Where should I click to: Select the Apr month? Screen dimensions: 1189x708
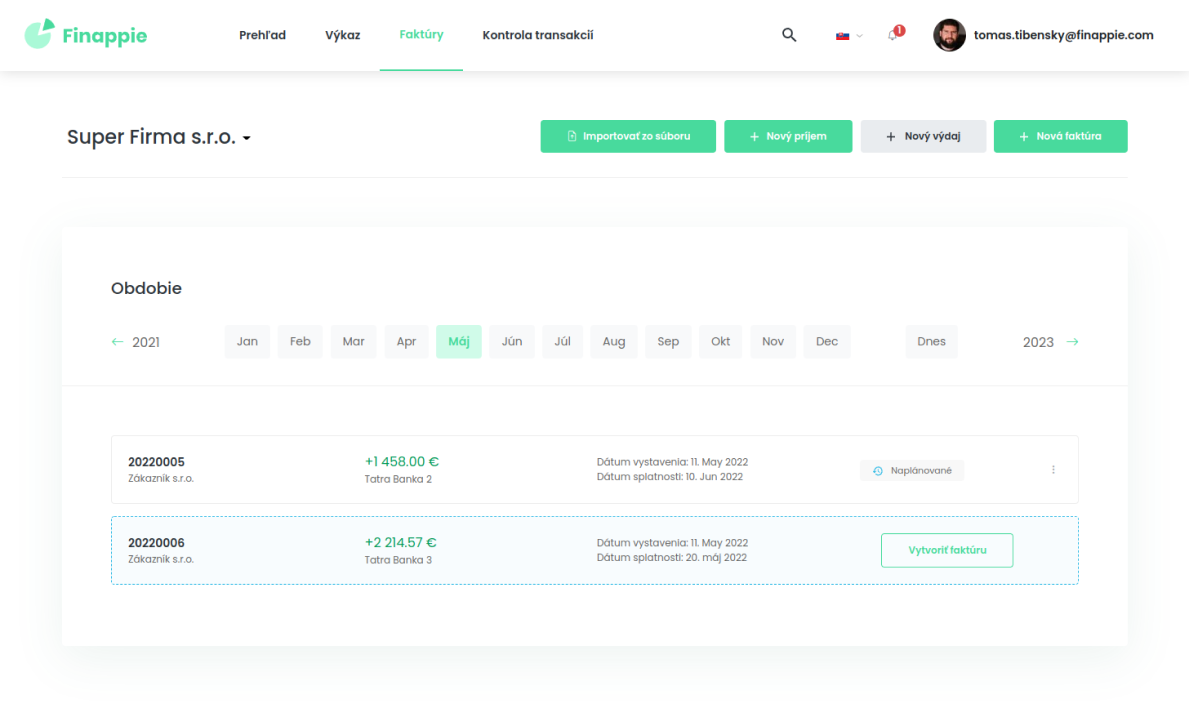tap(406, 342)
